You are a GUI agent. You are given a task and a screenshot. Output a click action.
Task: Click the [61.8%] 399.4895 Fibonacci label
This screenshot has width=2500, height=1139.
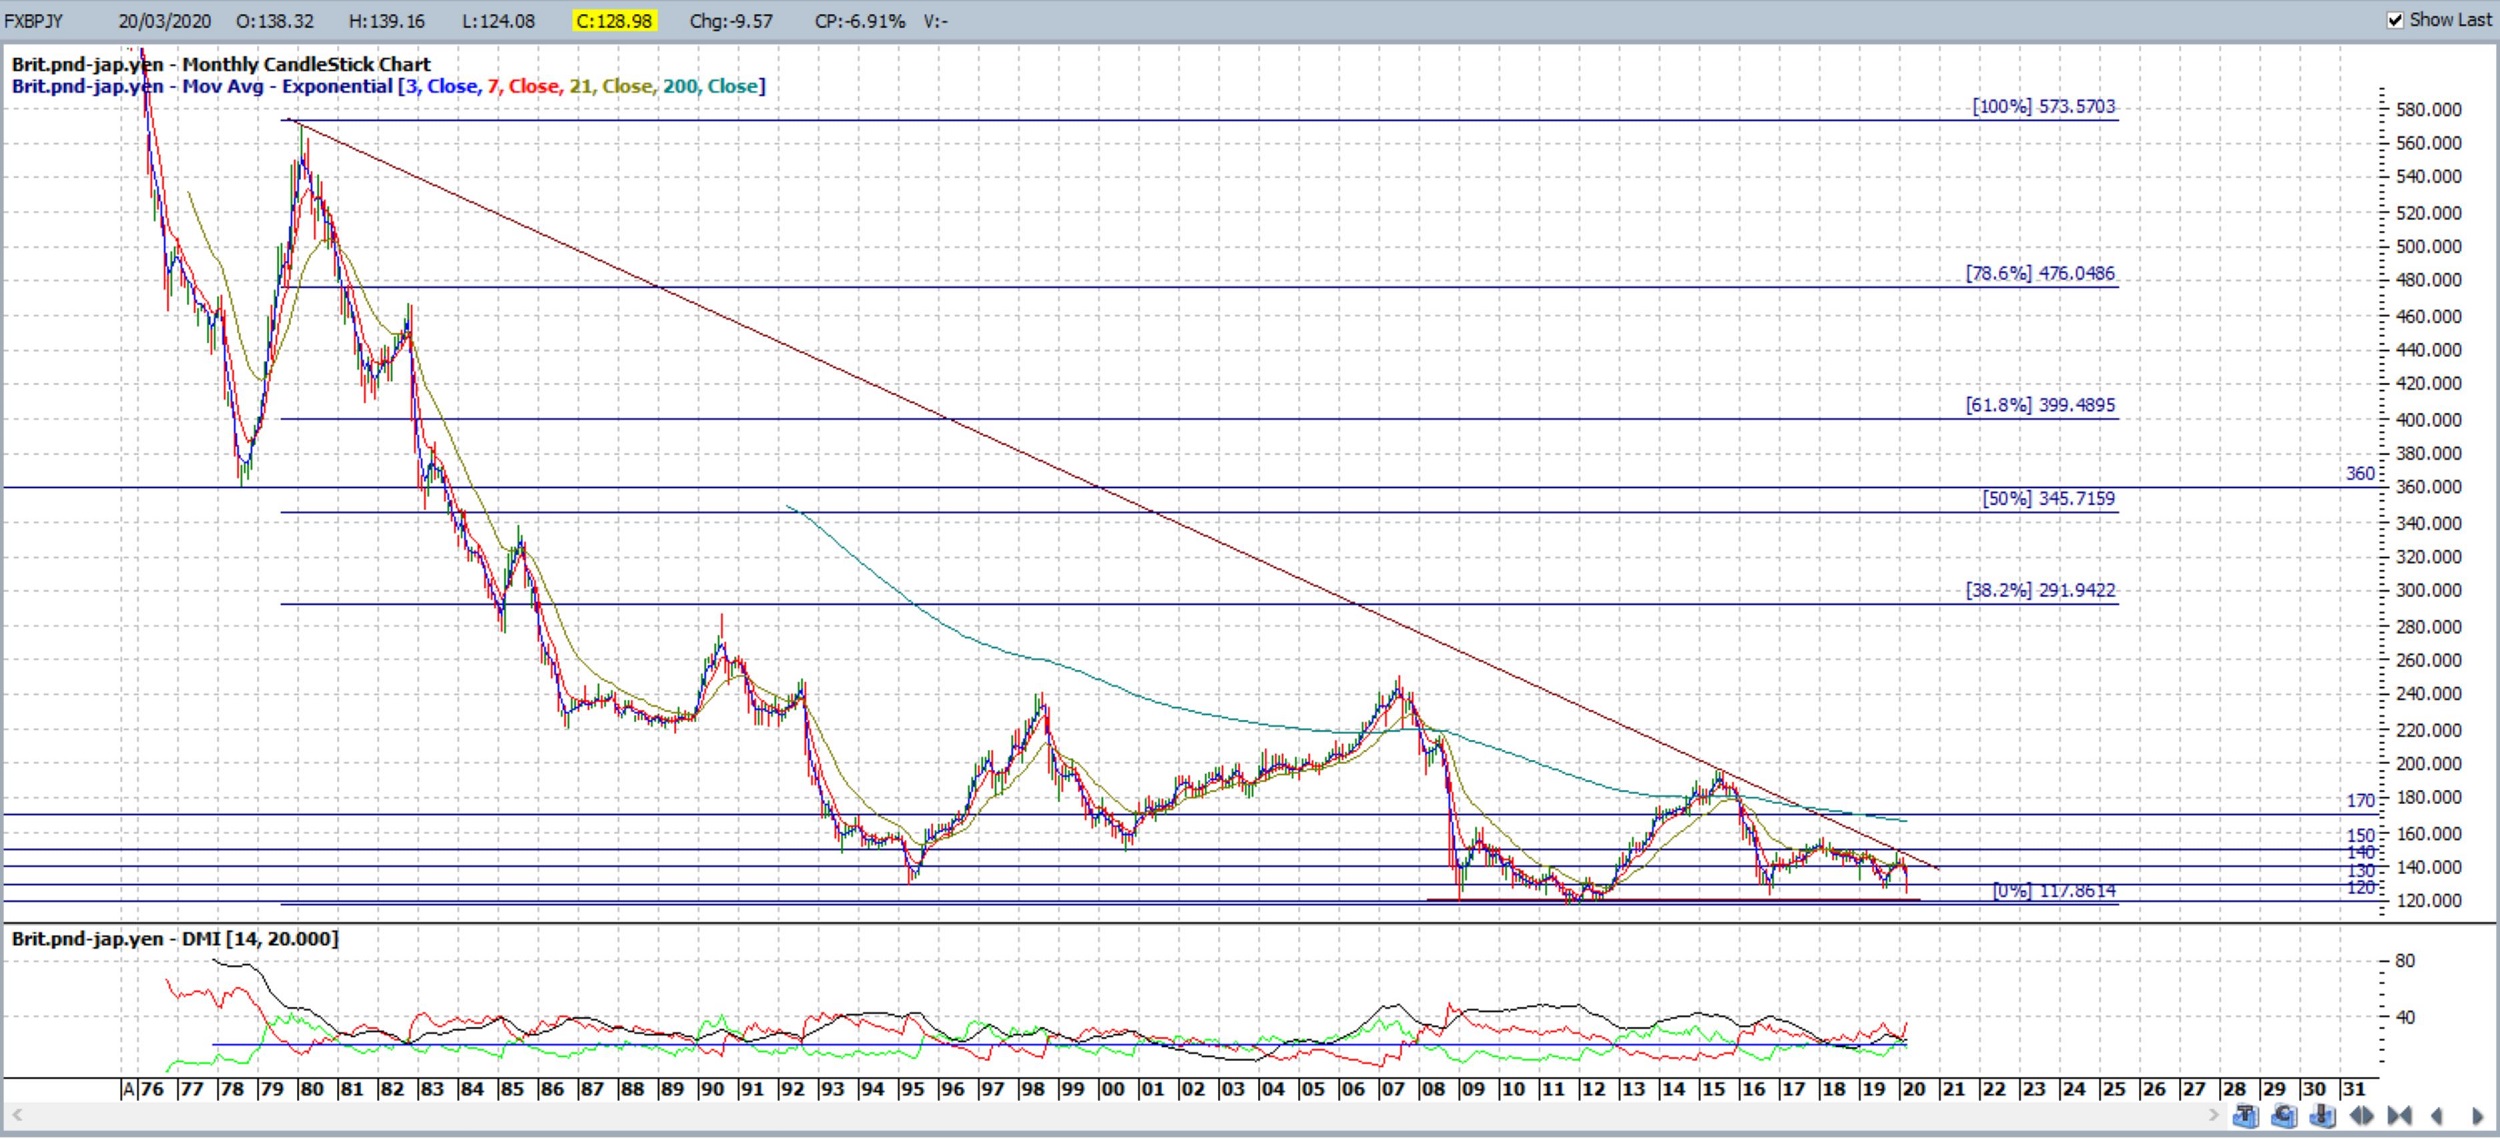(2040, 405)
